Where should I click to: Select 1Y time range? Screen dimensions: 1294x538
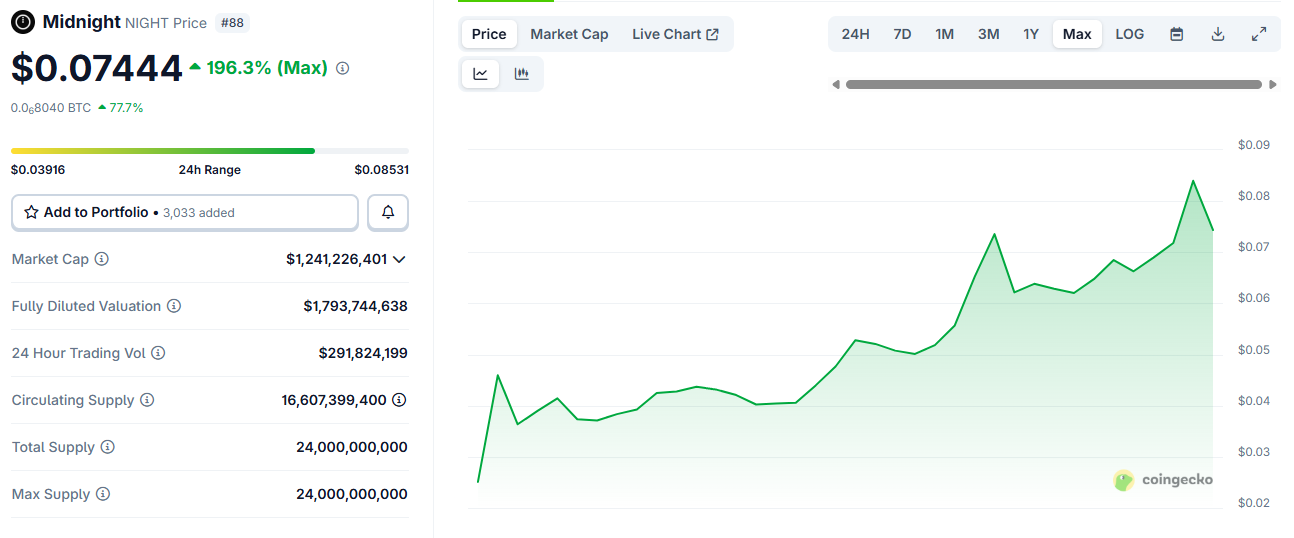coord(1031,34)
